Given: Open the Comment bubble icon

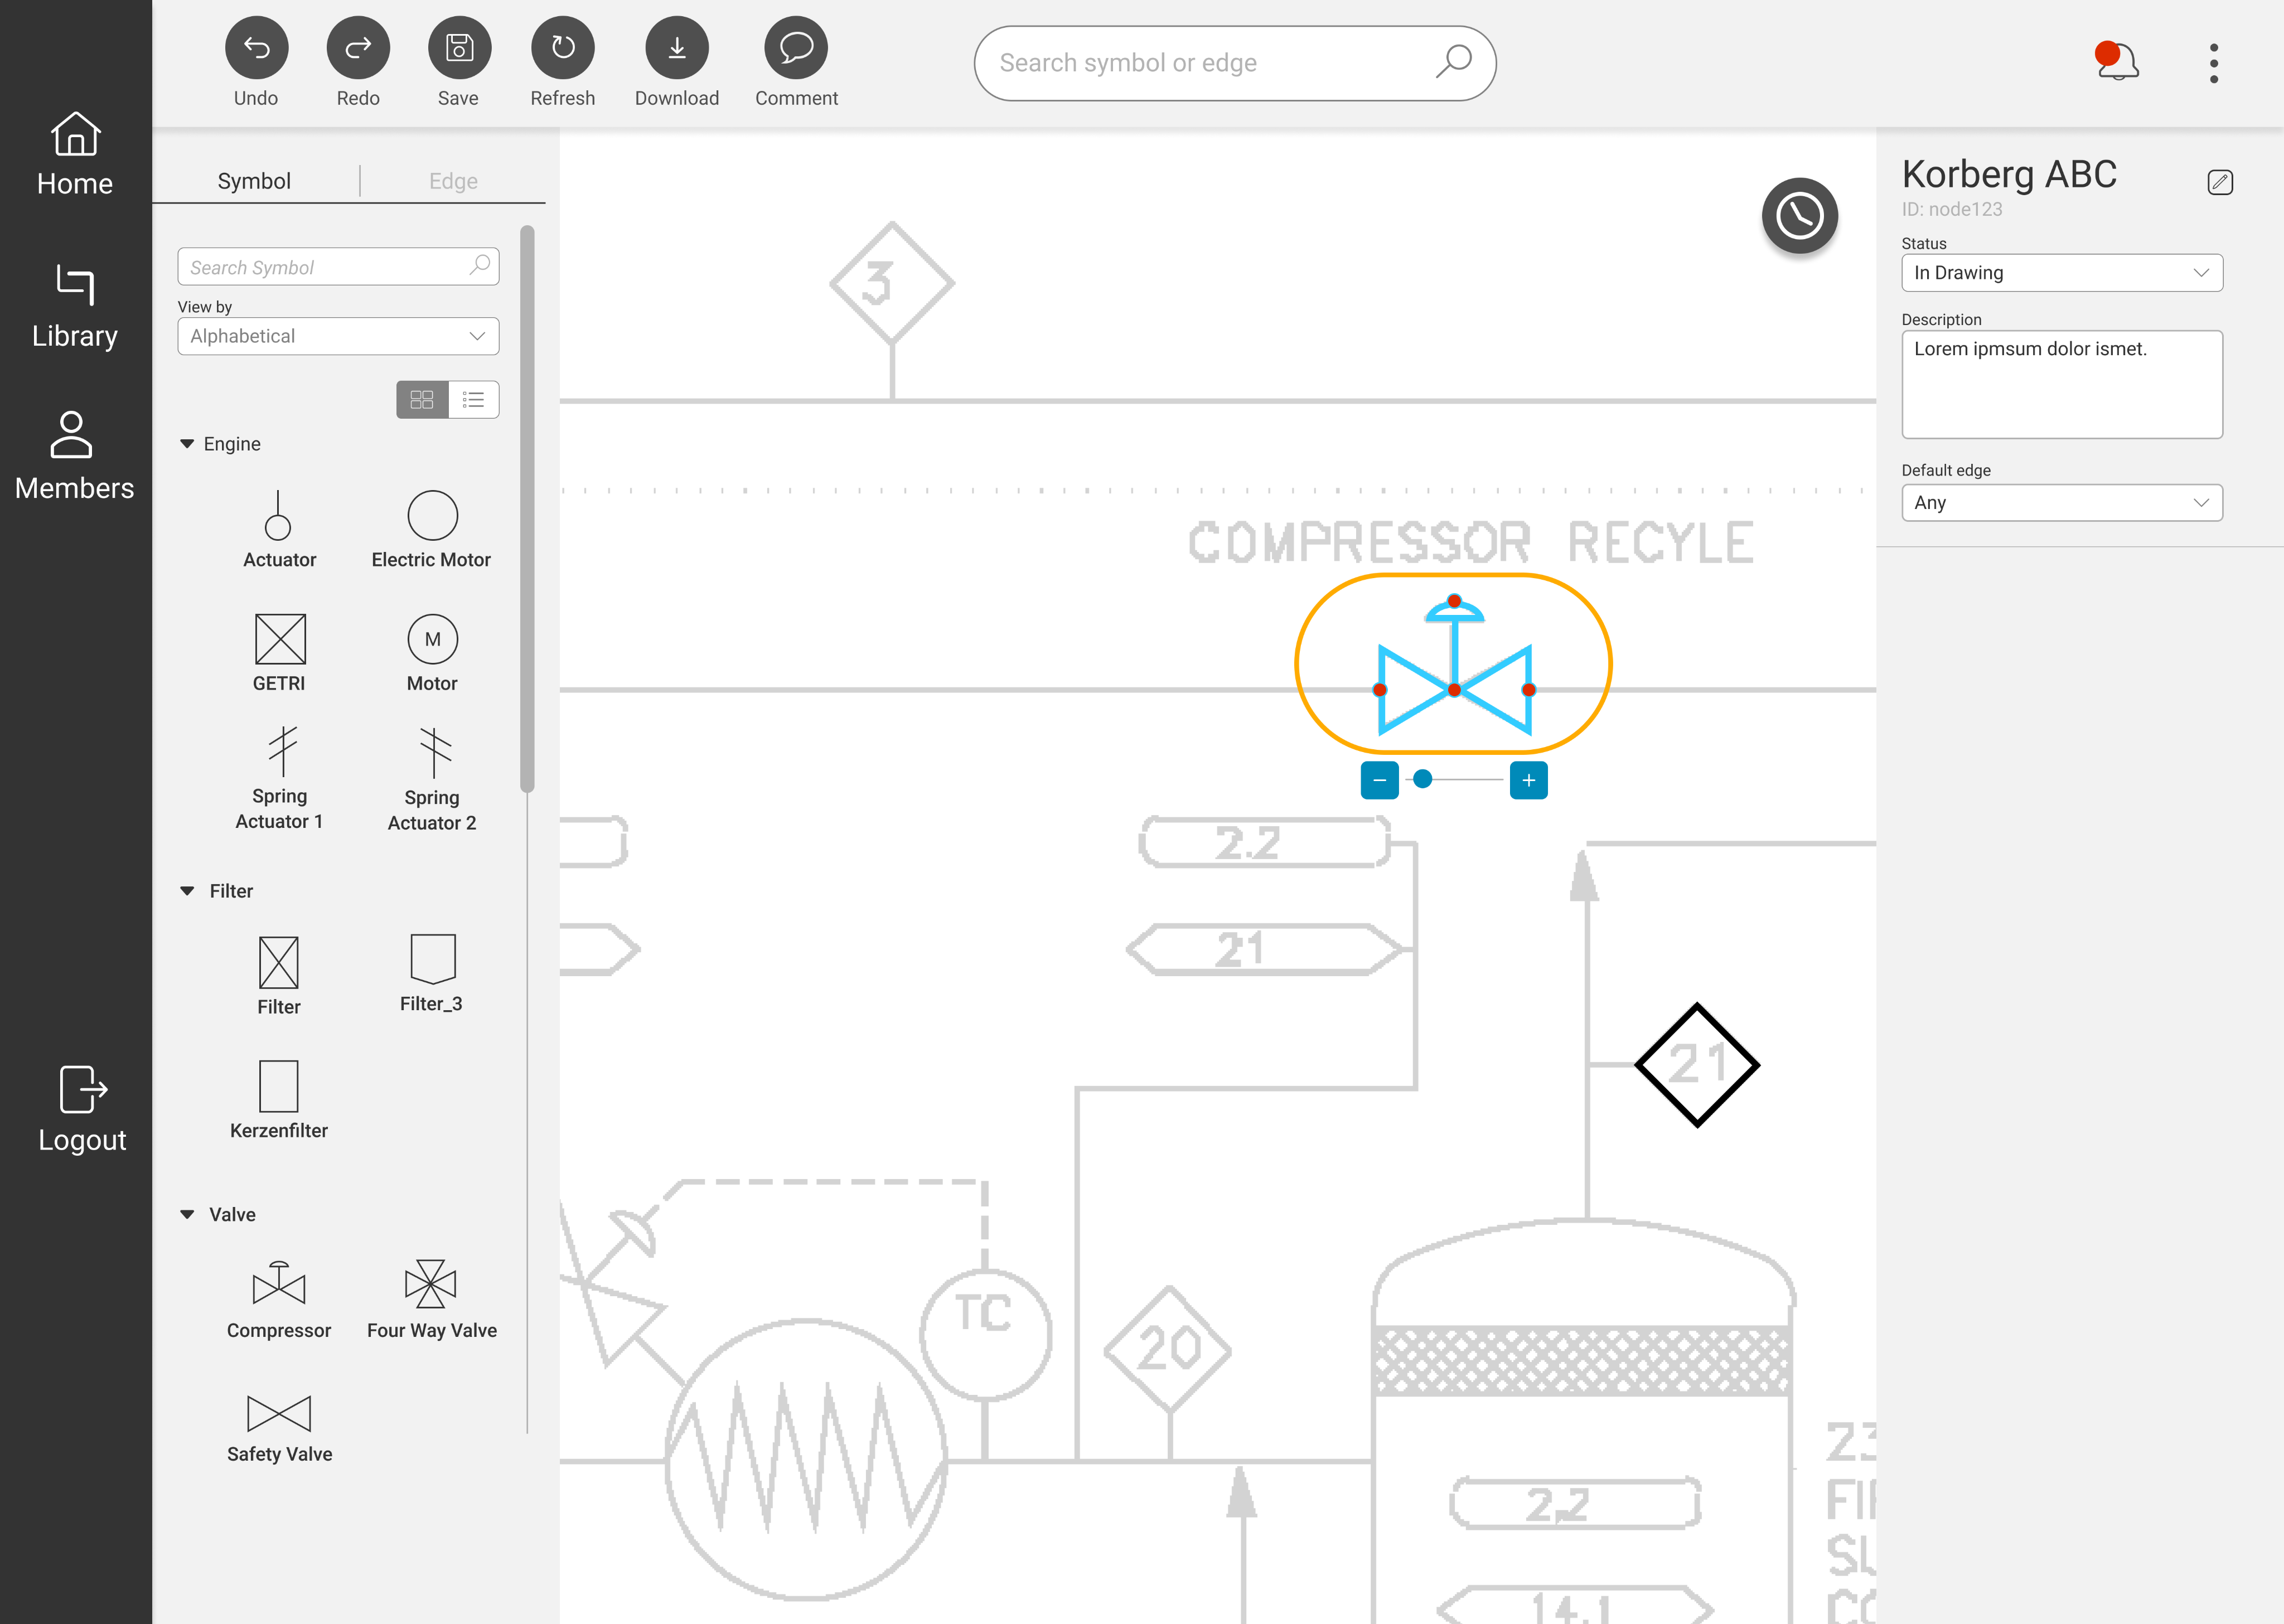Looking at the screenshot, I should click(795, 48).
